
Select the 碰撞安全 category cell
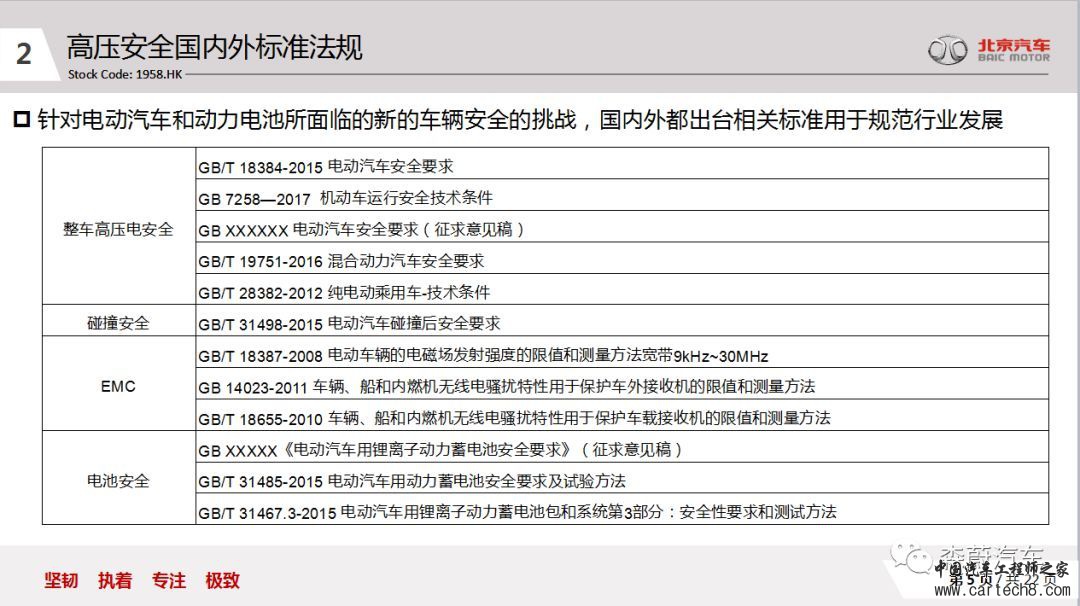click(x=118, y=323)
